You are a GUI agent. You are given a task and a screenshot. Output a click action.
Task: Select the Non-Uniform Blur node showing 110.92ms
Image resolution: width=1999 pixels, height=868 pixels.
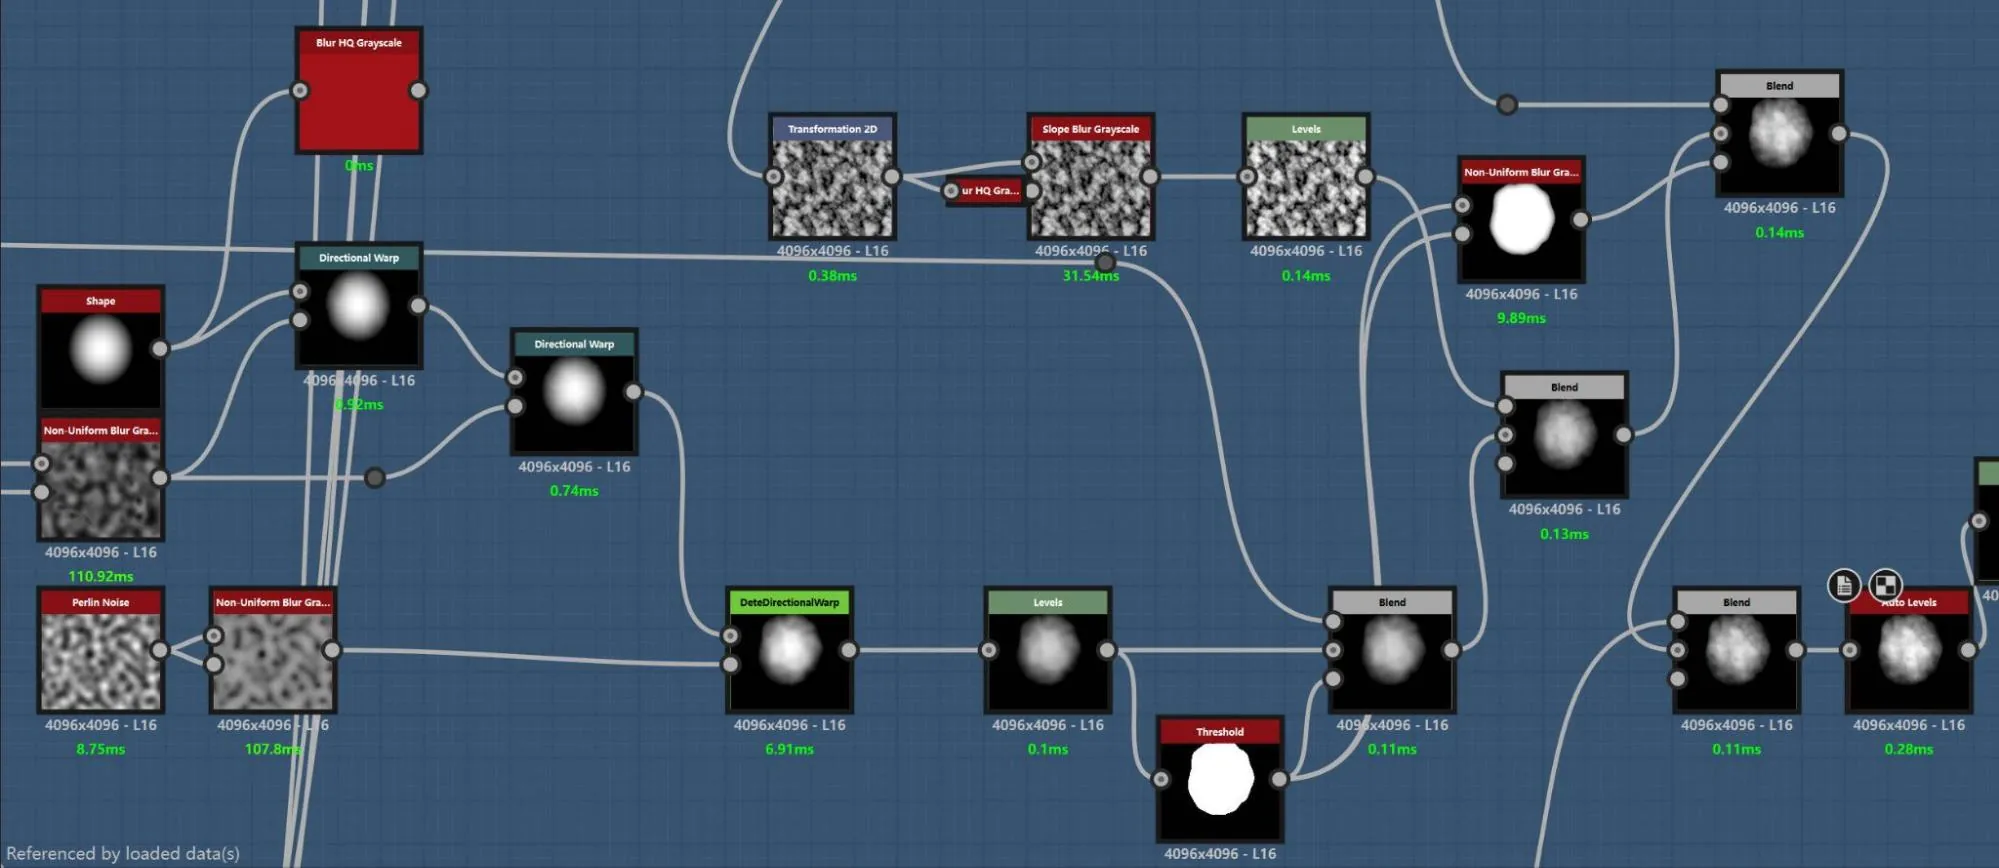[101, 478]
